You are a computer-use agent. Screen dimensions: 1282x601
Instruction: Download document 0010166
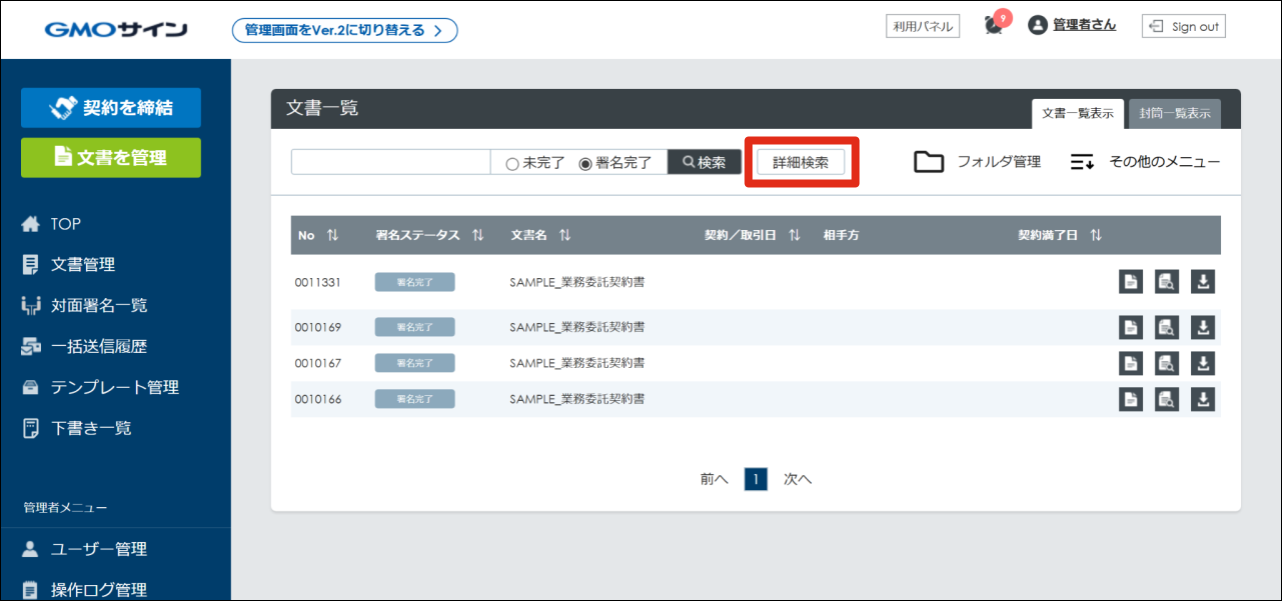click(x=1203, y=399)
